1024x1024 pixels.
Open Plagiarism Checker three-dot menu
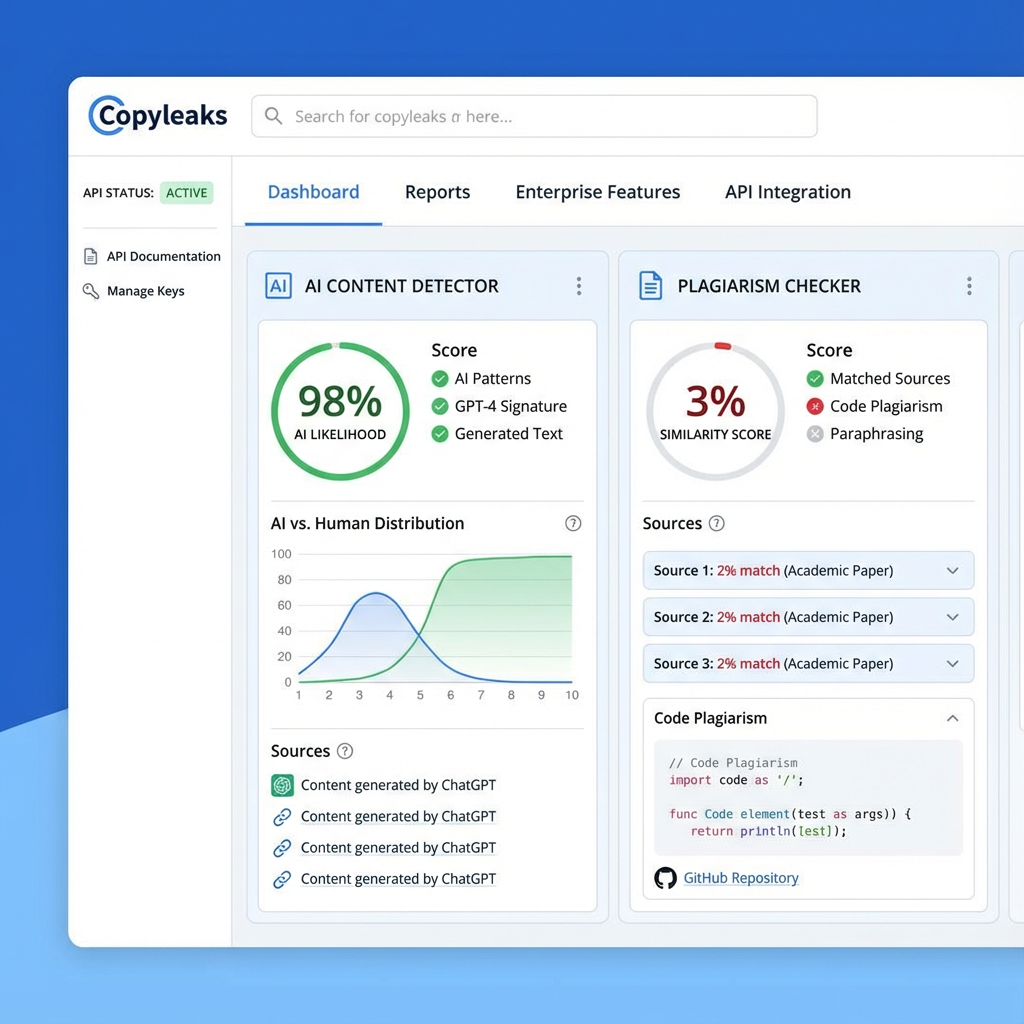click(969, 286)
